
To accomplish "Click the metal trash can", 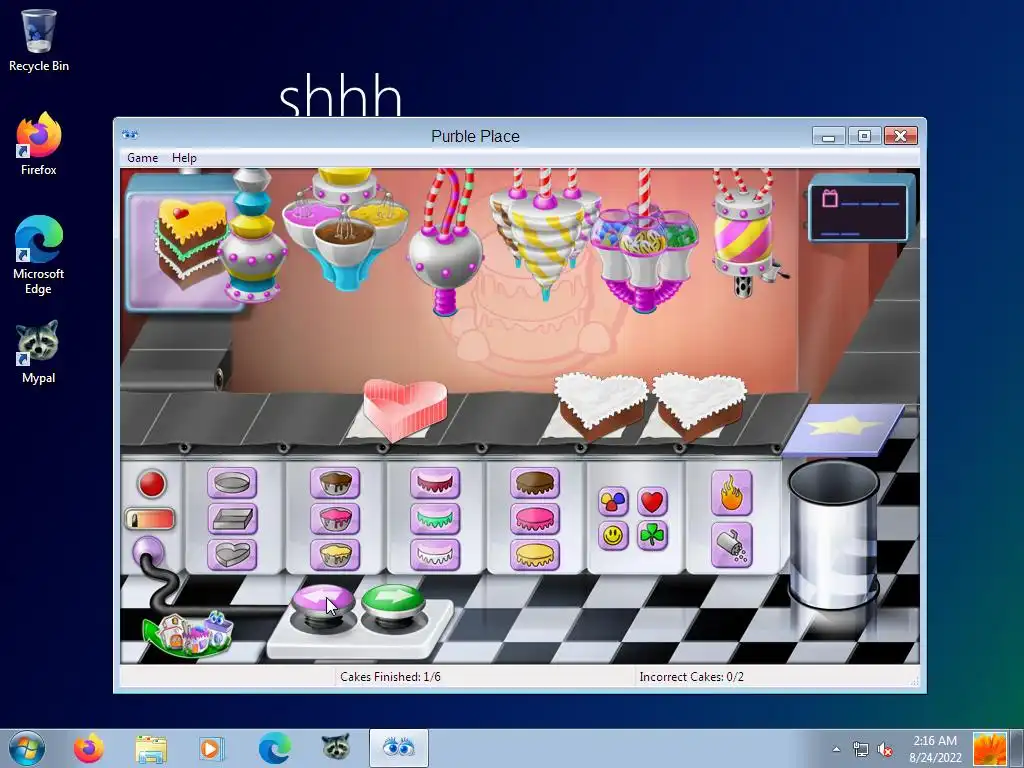I will [x=833, y=534].
